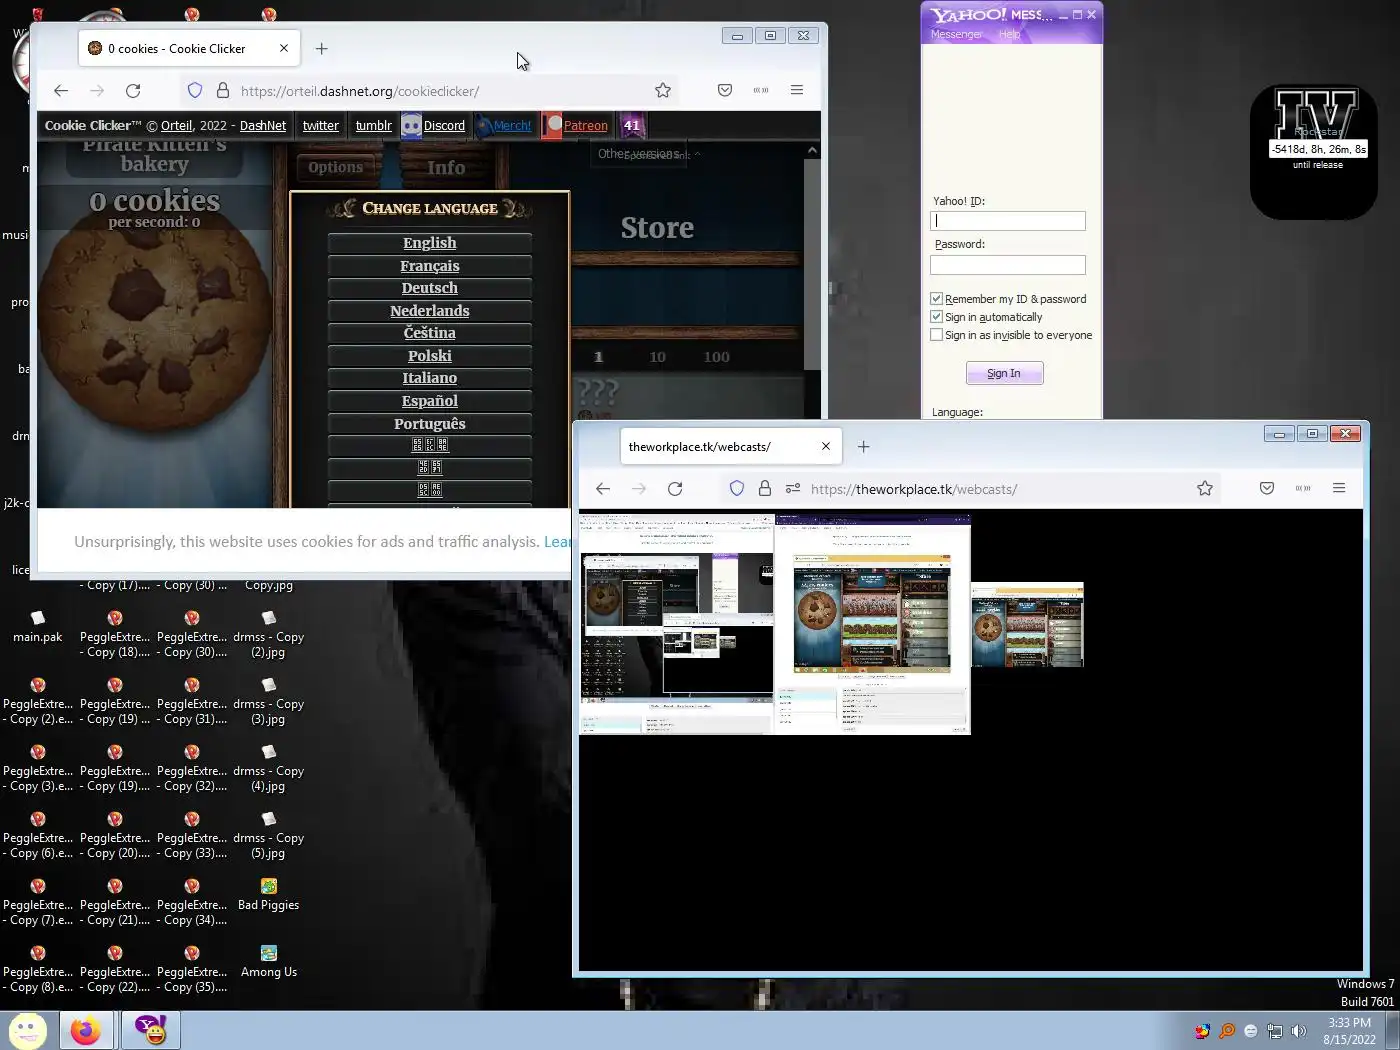This screenshot has width=1400, height=1050.
Task: Open Pocket save icon in Cookie Clicker browser
Action: coord(725,91)
